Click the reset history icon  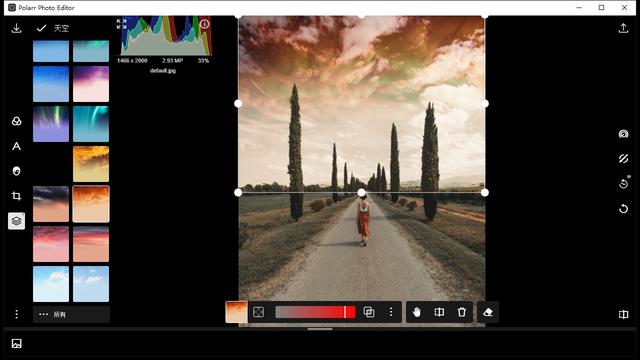tap(623, 209)
